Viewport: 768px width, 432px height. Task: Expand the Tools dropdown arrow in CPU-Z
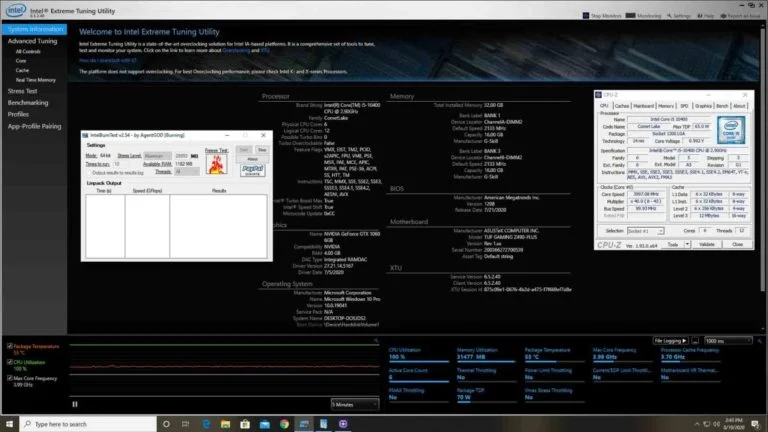coord(687,244)
